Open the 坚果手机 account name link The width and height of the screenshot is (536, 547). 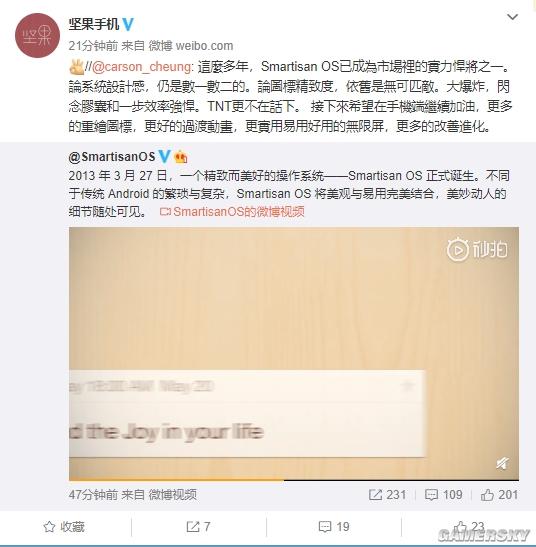(94, 24)
